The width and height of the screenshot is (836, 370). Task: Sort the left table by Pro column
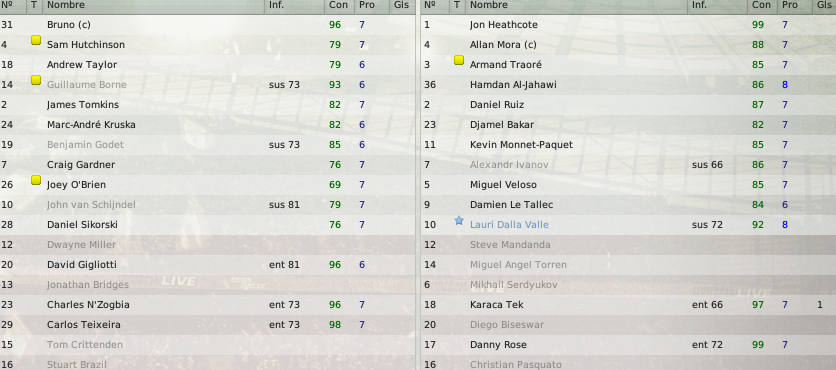tap(367, 5)
